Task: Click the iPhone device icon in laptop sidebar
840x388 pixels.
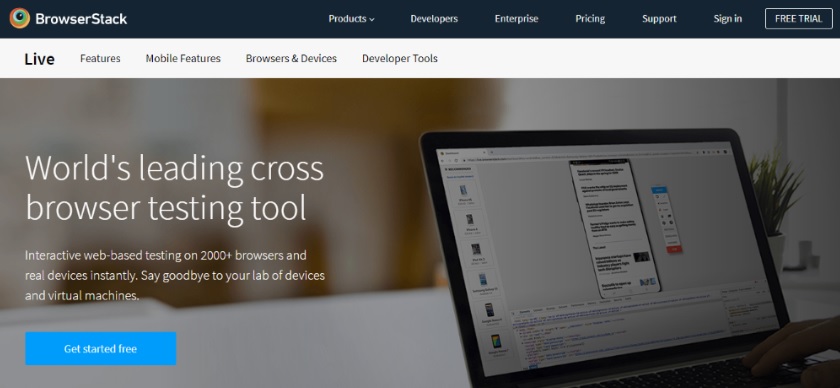Action: 463,191
